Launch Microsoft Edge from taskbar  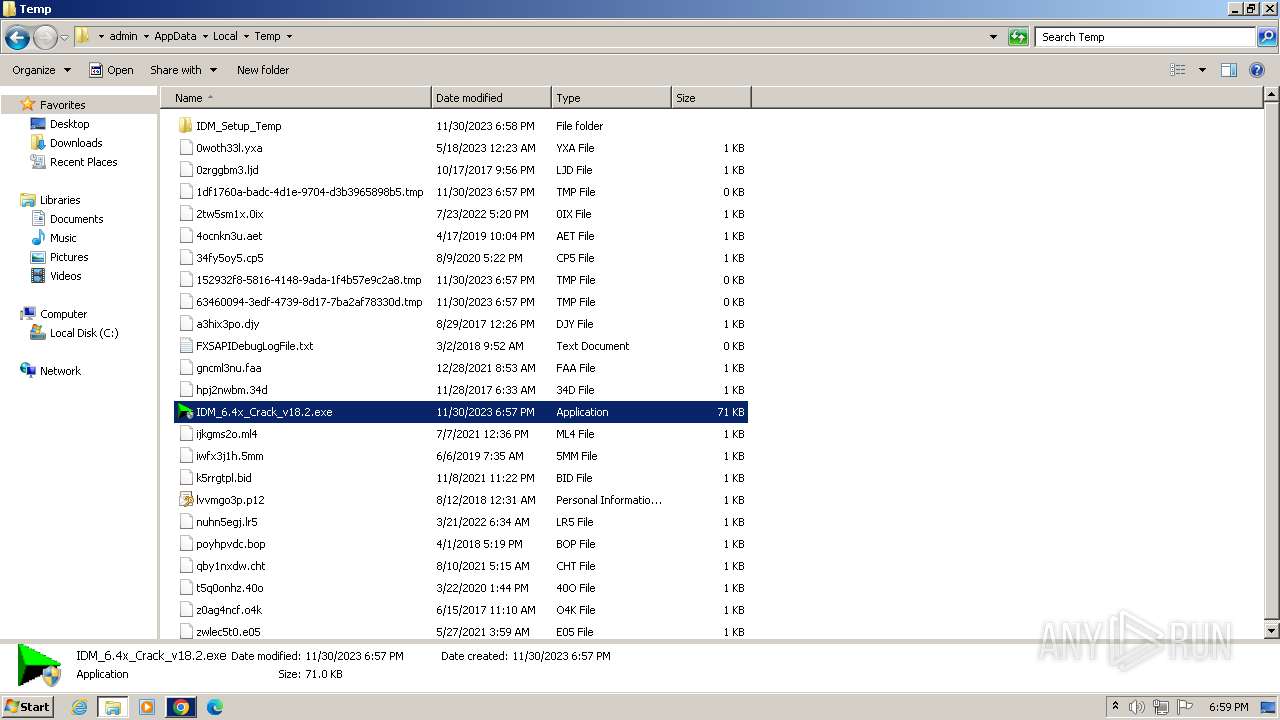[x=215, y=707]
